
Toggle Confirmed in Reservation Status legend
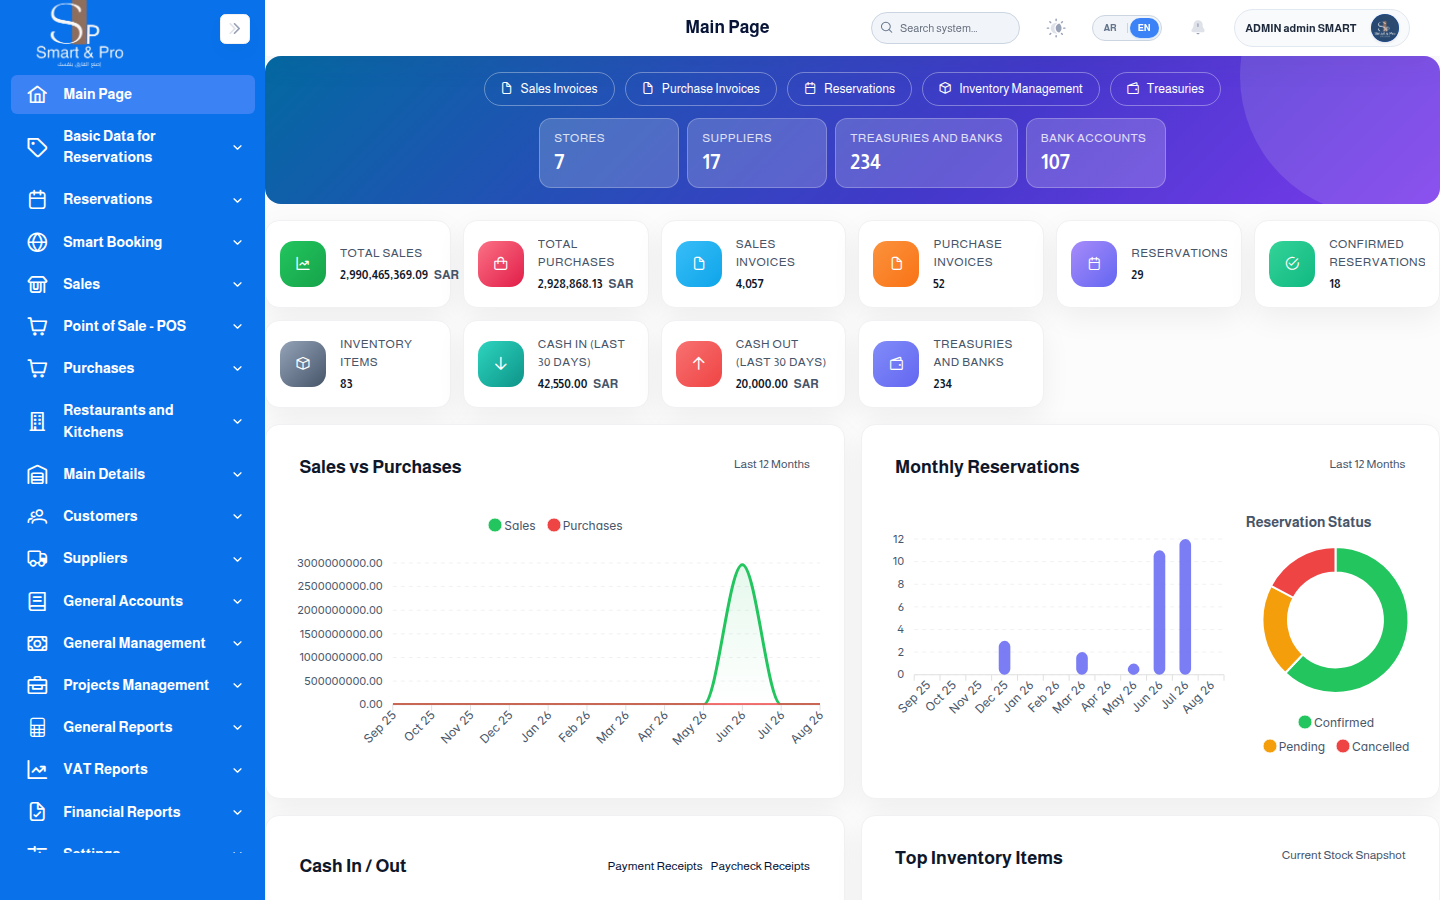(1336, 723)
